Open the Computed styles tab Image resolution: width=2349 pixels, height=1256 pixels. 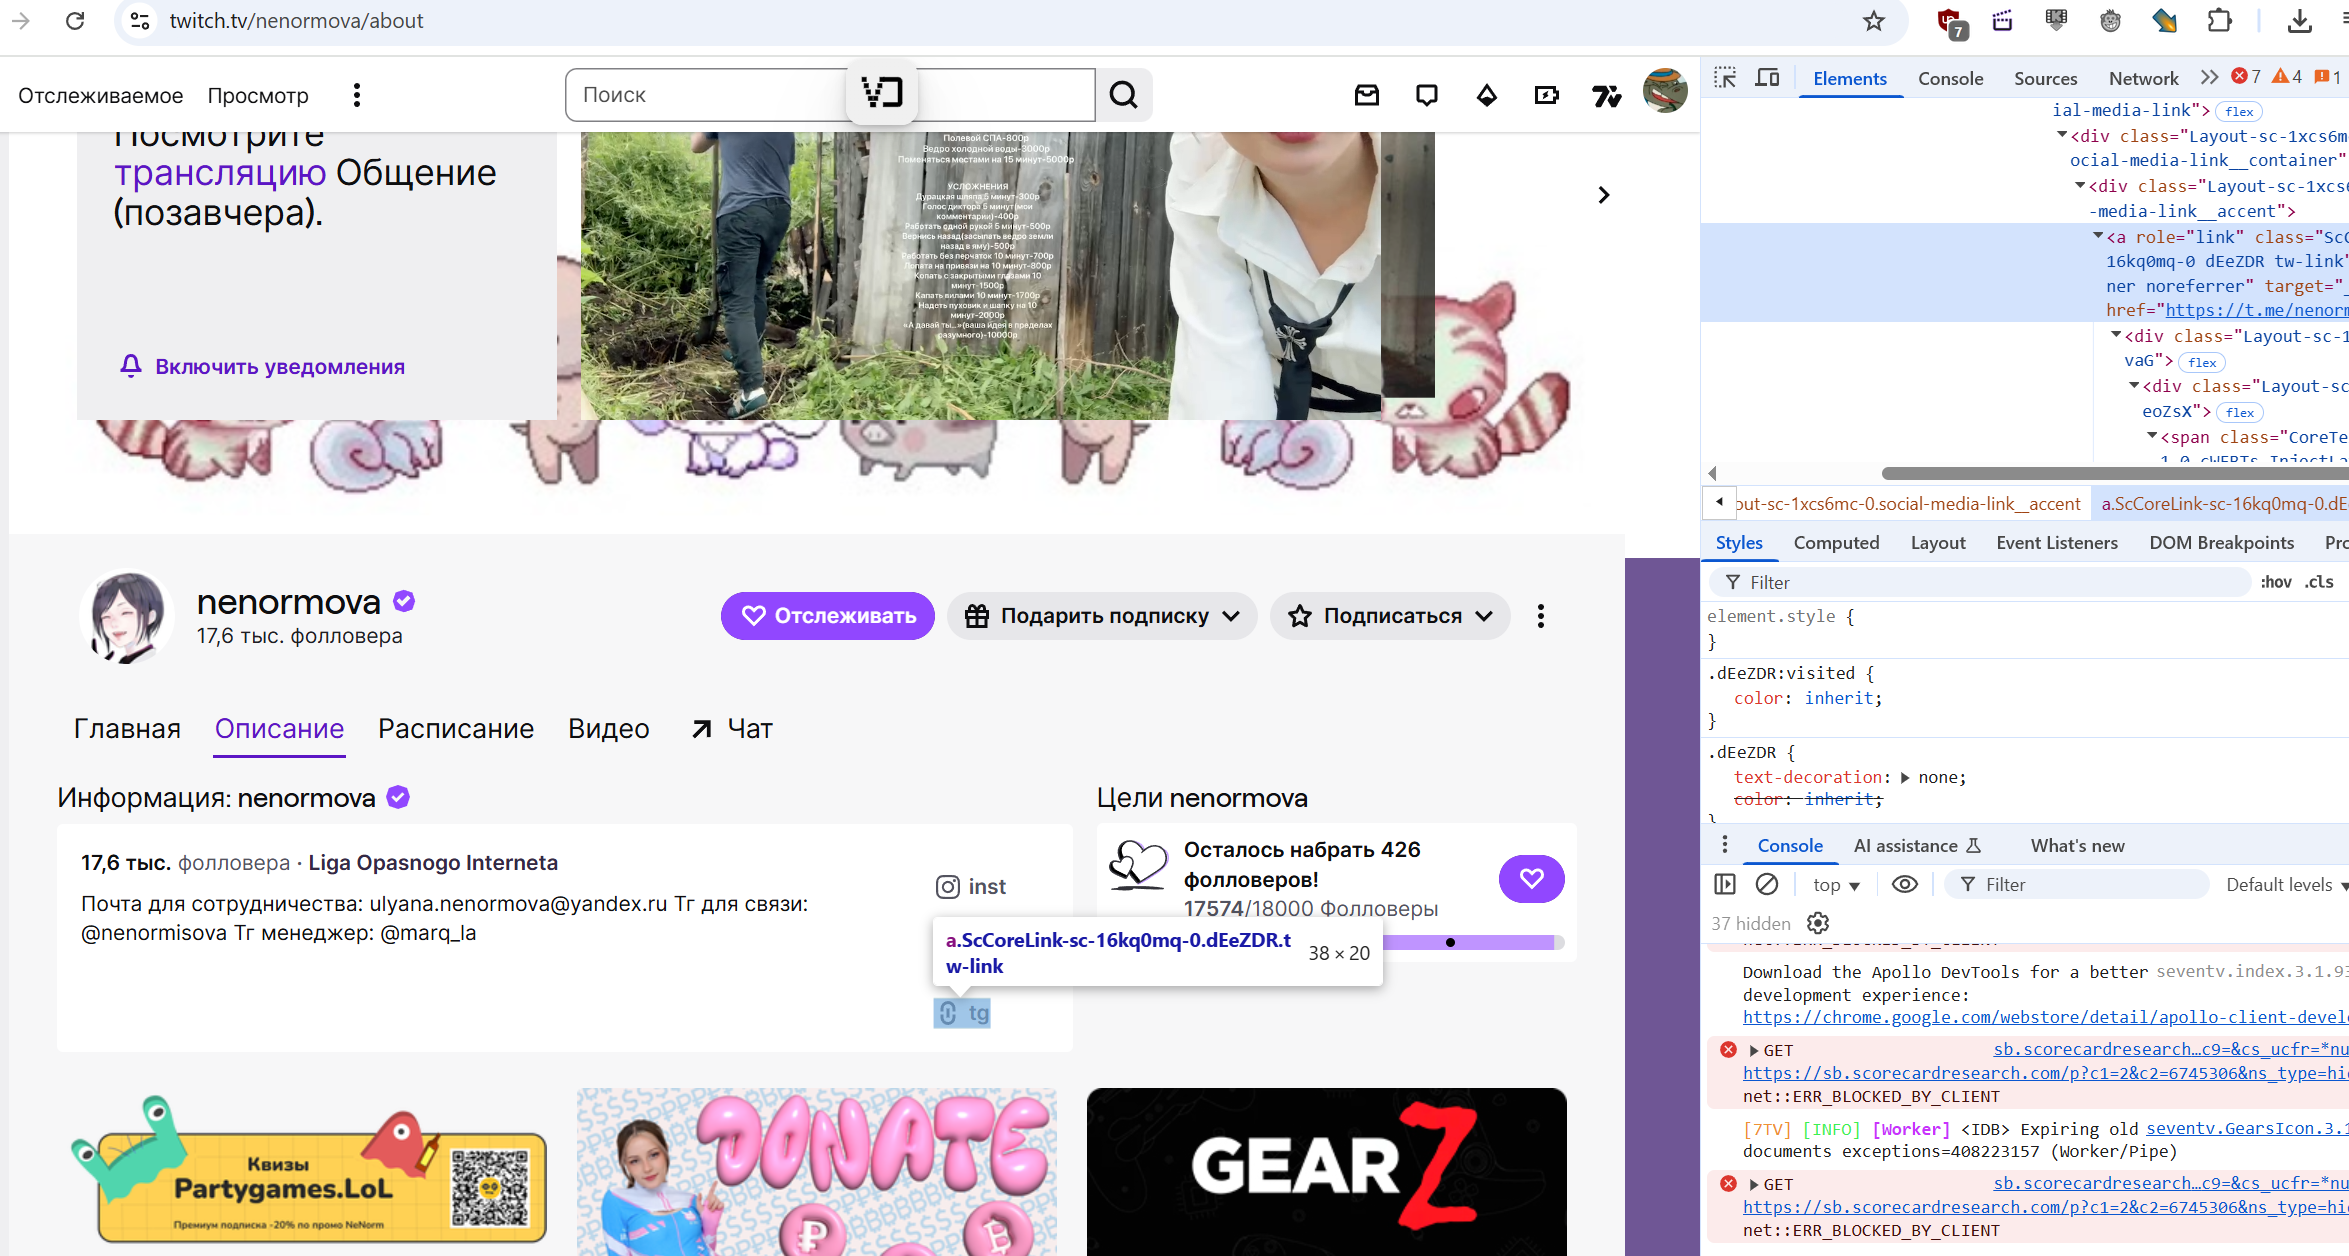(x=1836, y=543)
